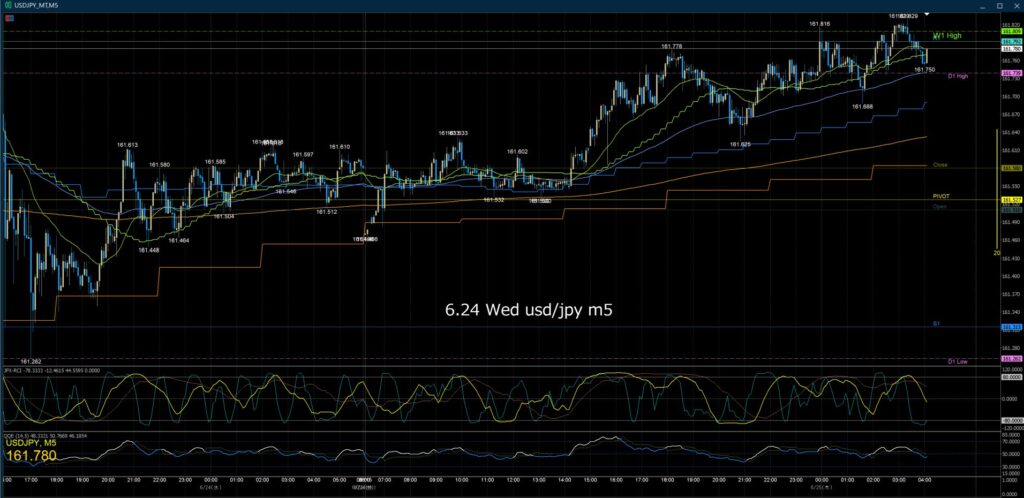Click the green 161.809 price tag on axis

(1012, 31)
